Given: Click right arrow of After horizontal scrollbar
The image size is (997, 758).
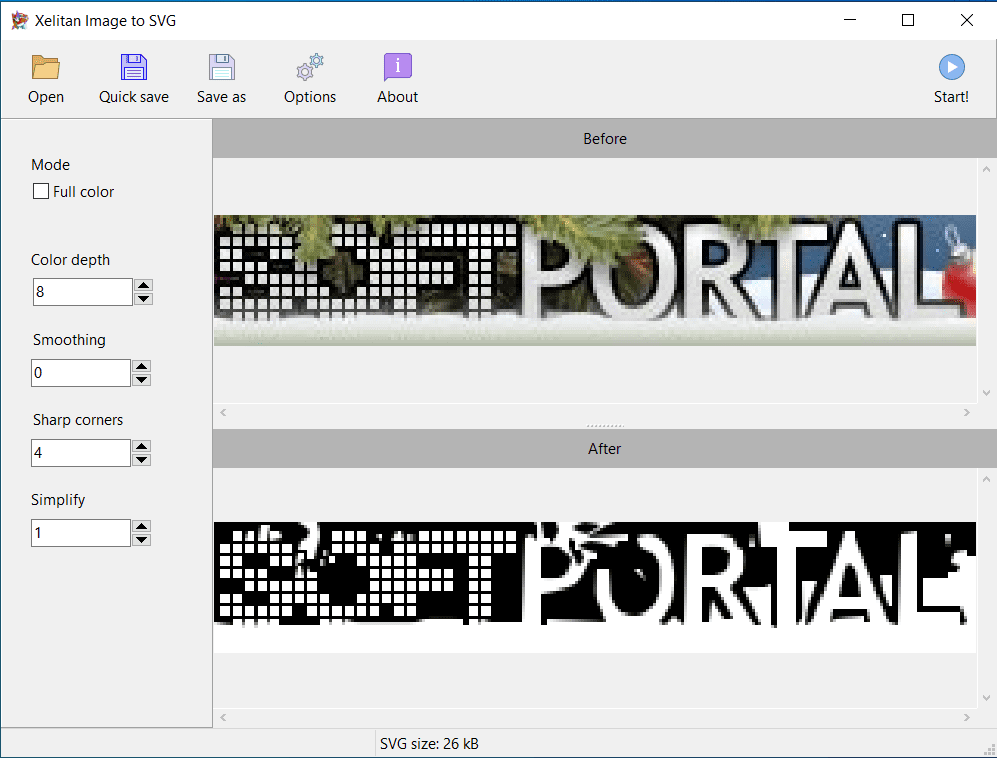Looking at the screenshot, I should pyautogui.click(x=966, y=717).
